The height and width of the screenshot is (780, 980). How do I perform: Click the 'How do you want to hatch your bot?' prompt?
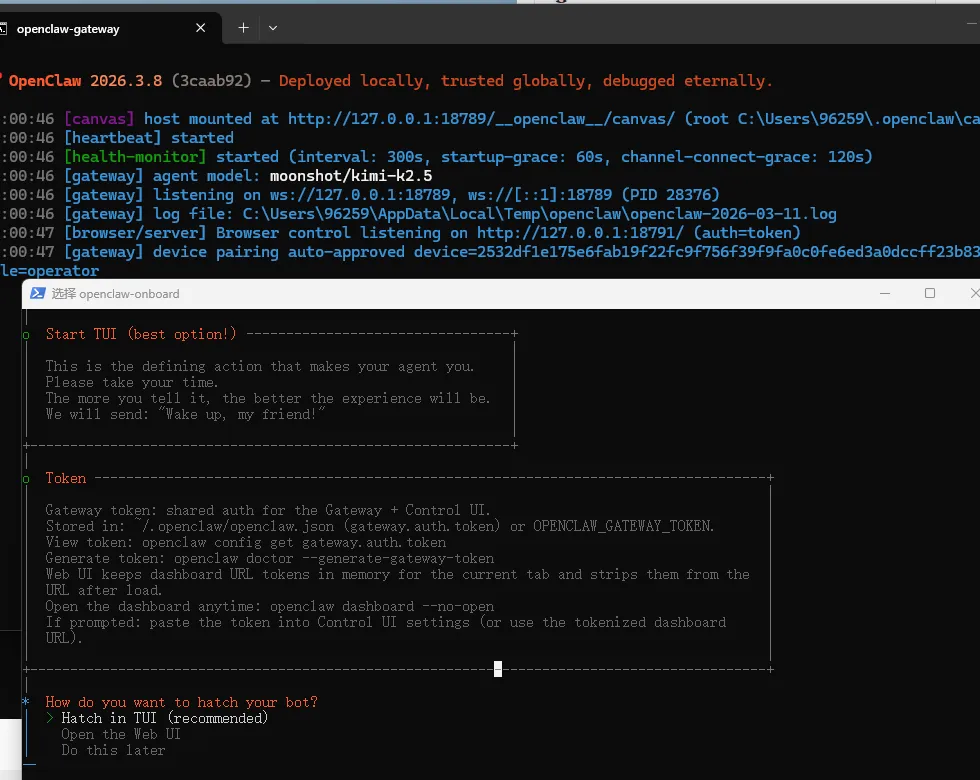(181, 702)
